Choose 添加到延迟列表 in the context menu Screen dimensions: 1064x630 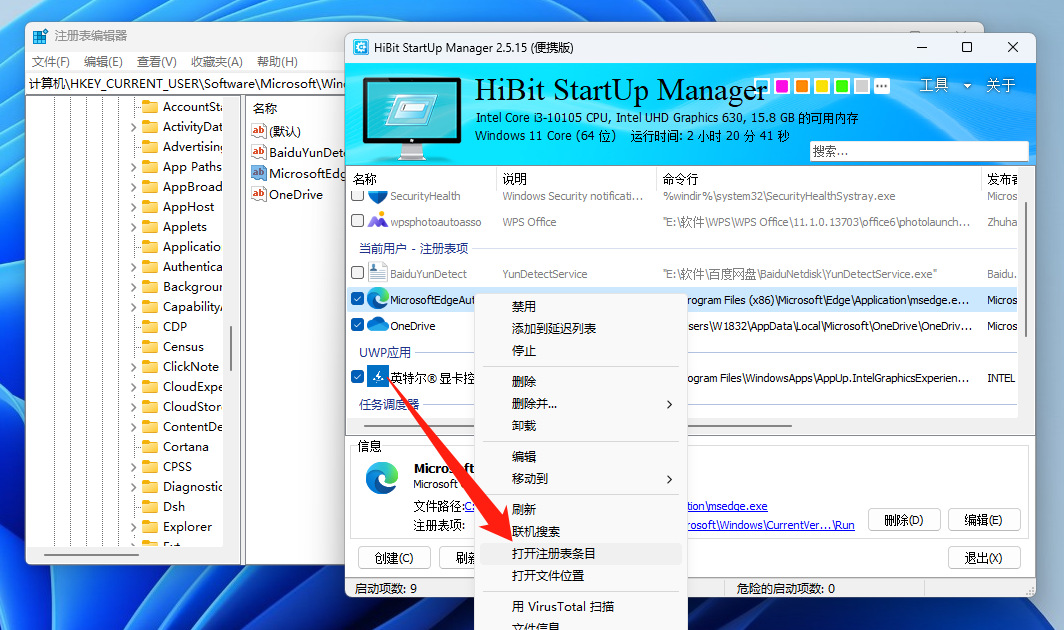[581, 329]
